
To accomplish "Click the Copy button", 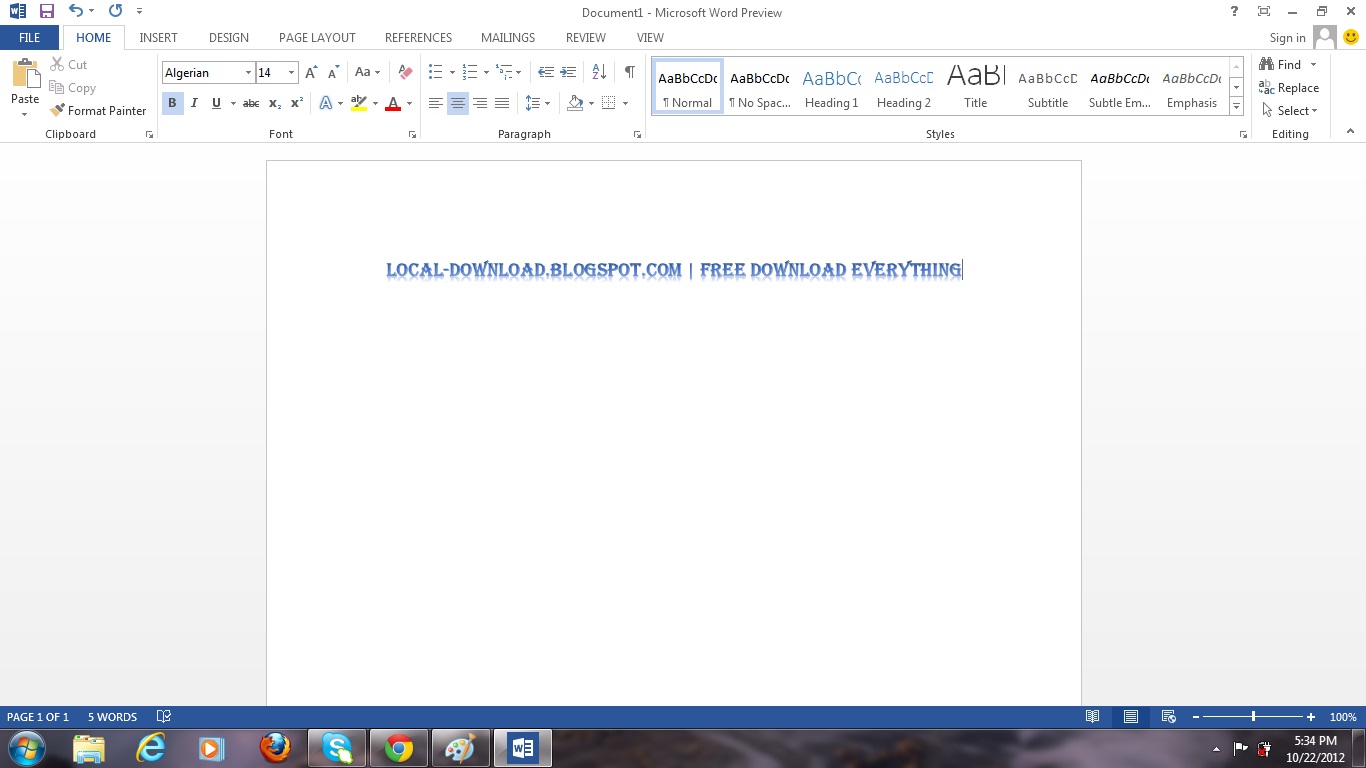I will point(73,88).
